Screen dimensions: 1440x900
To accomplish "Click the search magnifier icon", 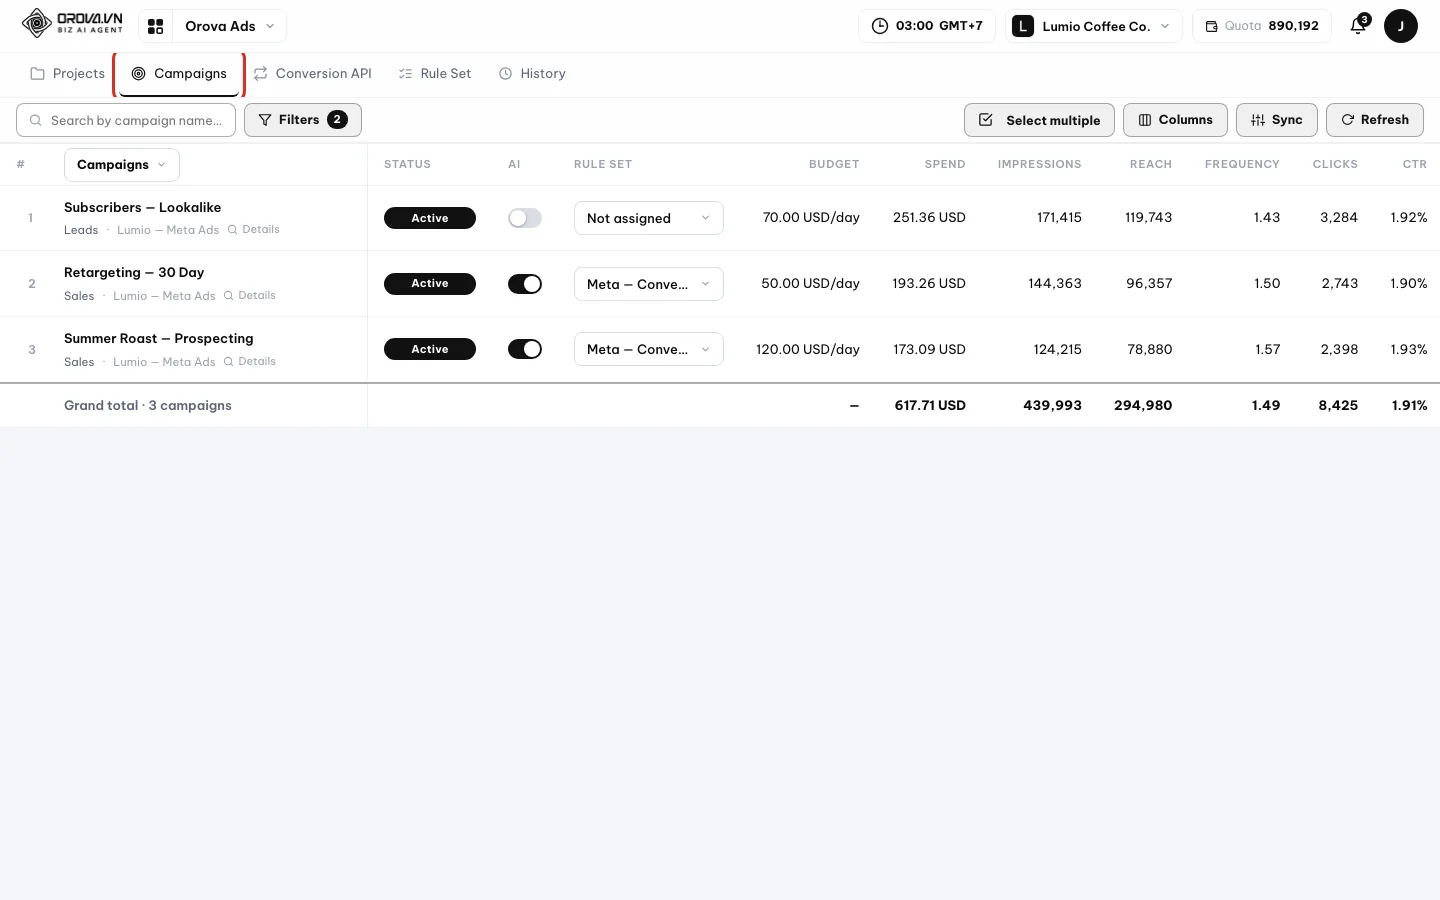I will tap(36, 120).
